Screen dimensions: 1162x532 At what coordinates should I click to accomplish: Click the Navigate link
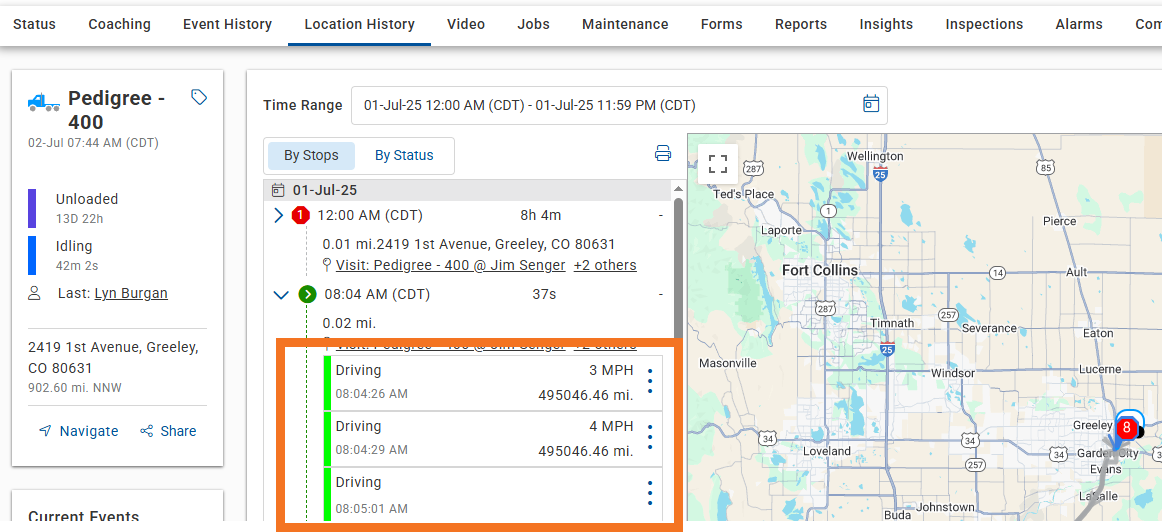[79, 431]
